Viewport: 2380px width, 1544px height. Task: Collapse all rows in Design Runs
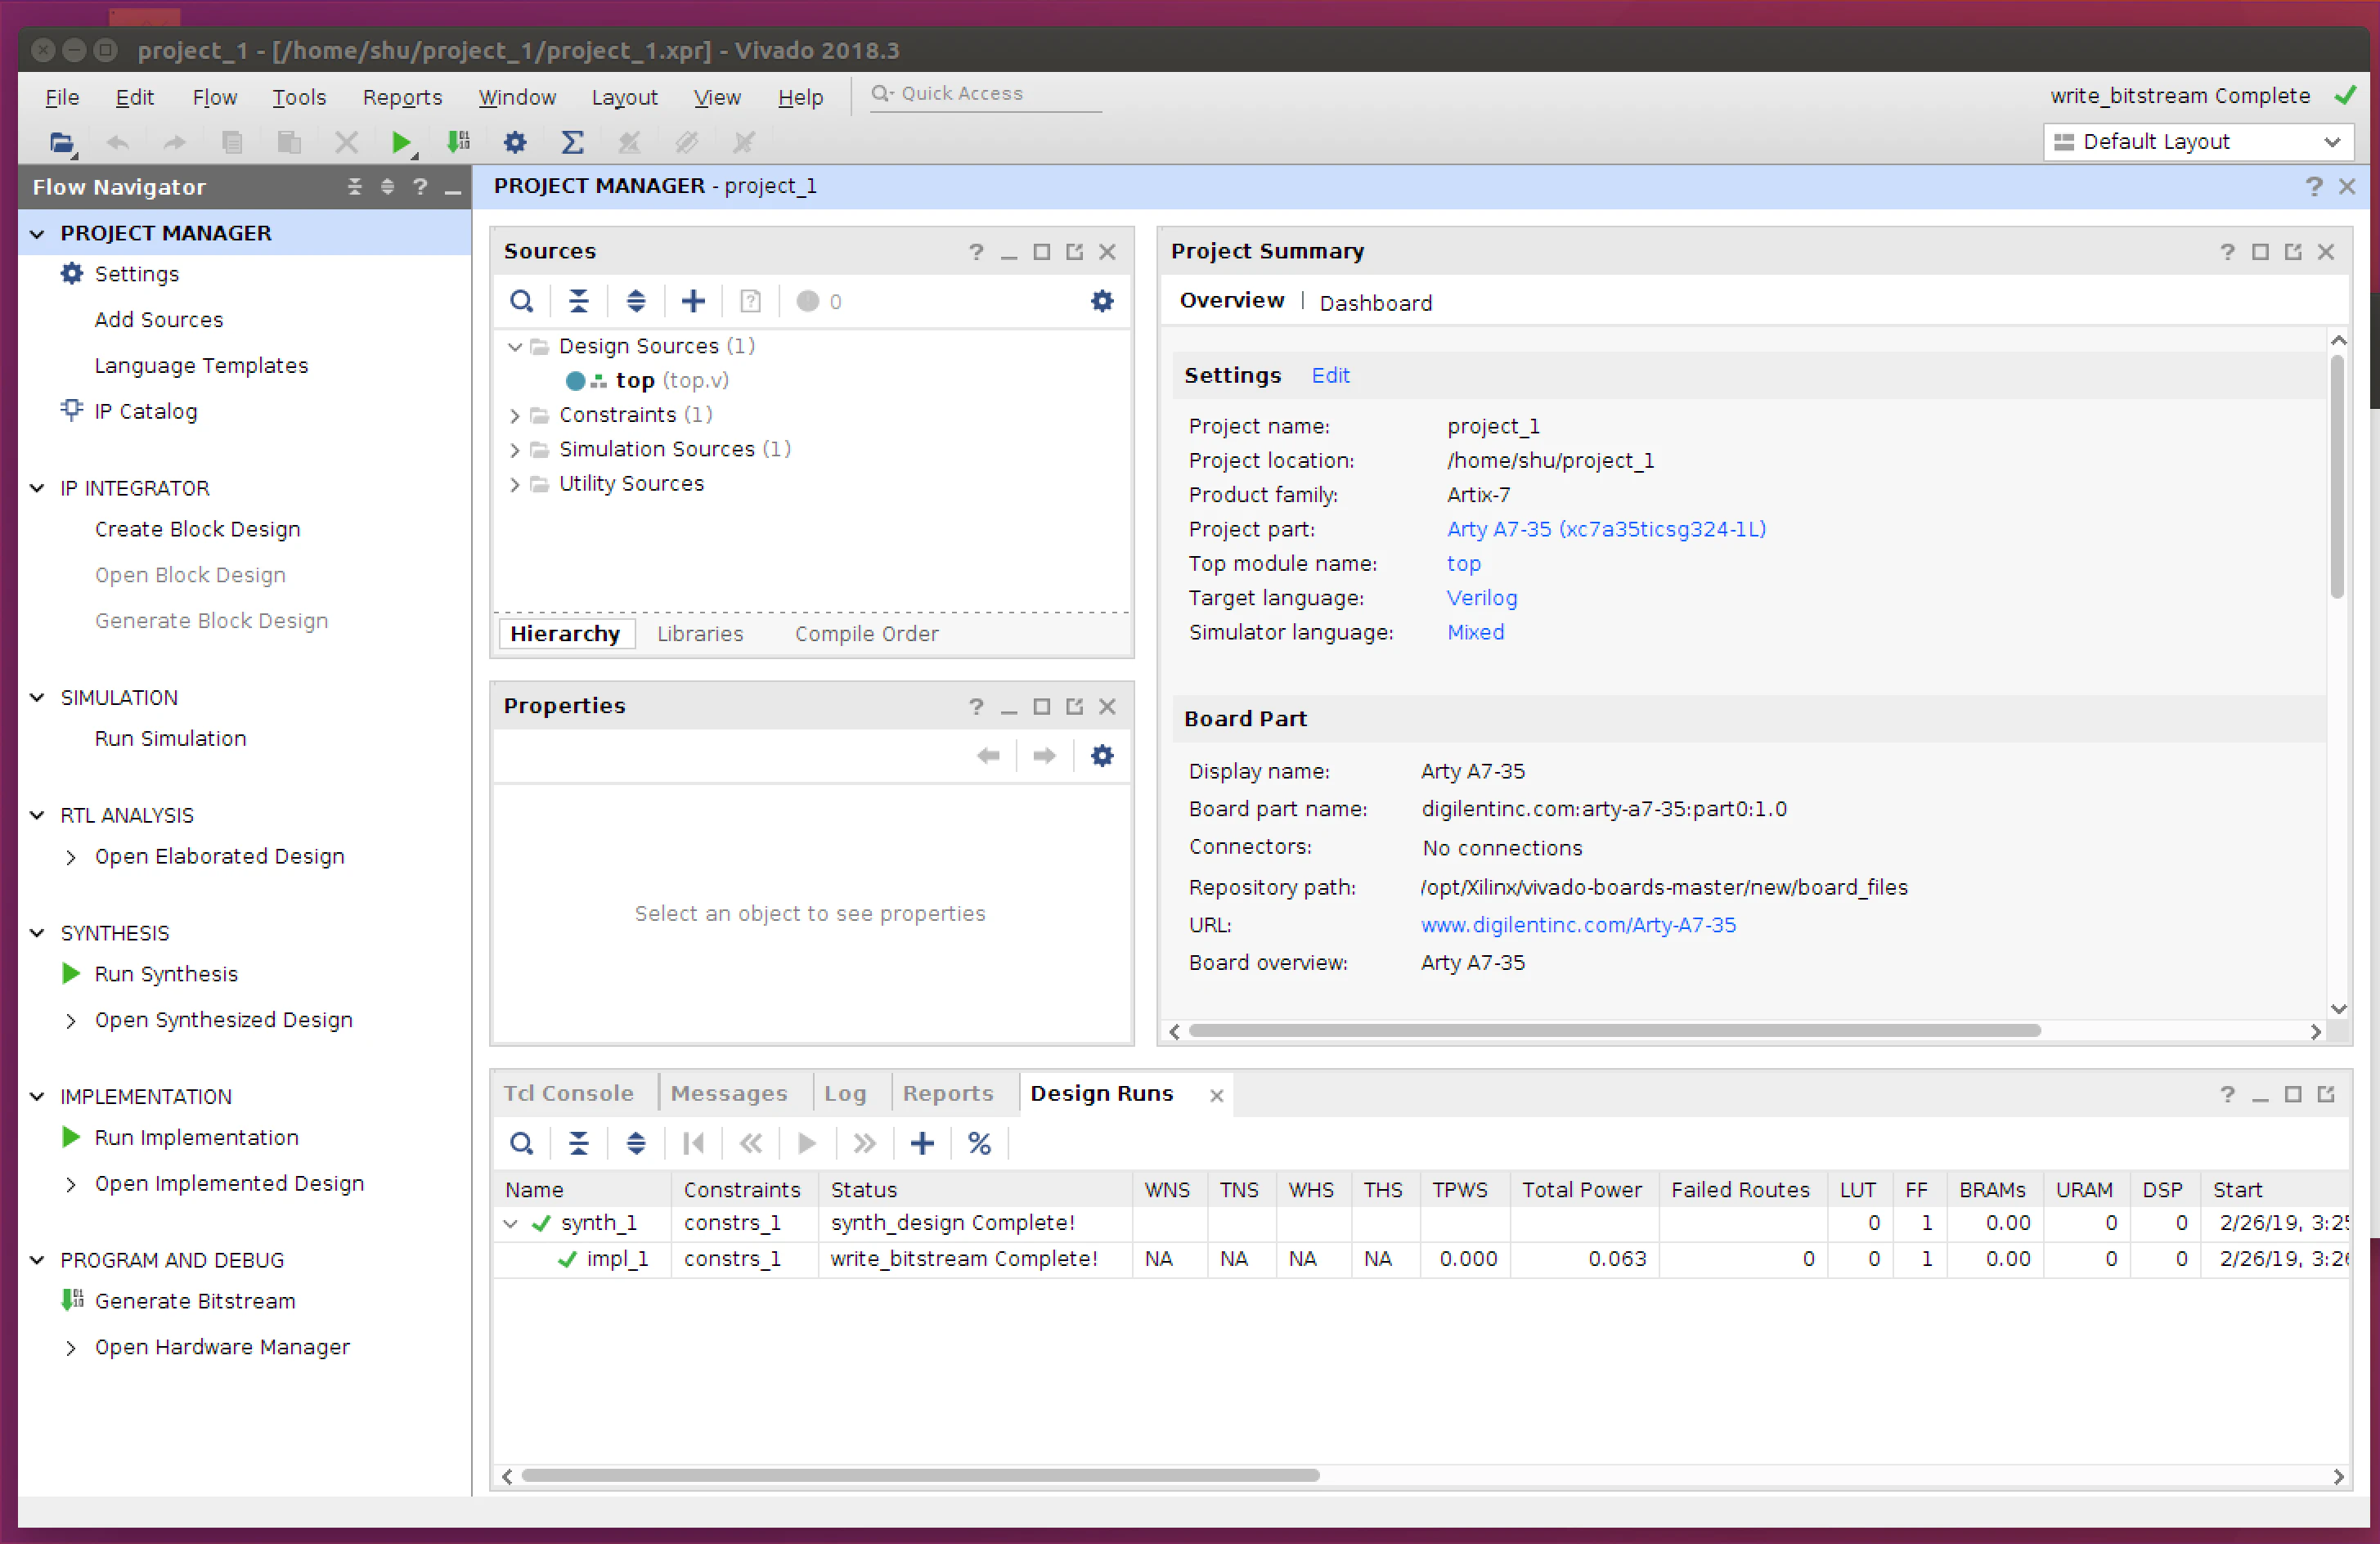[x=578, y=1143]
